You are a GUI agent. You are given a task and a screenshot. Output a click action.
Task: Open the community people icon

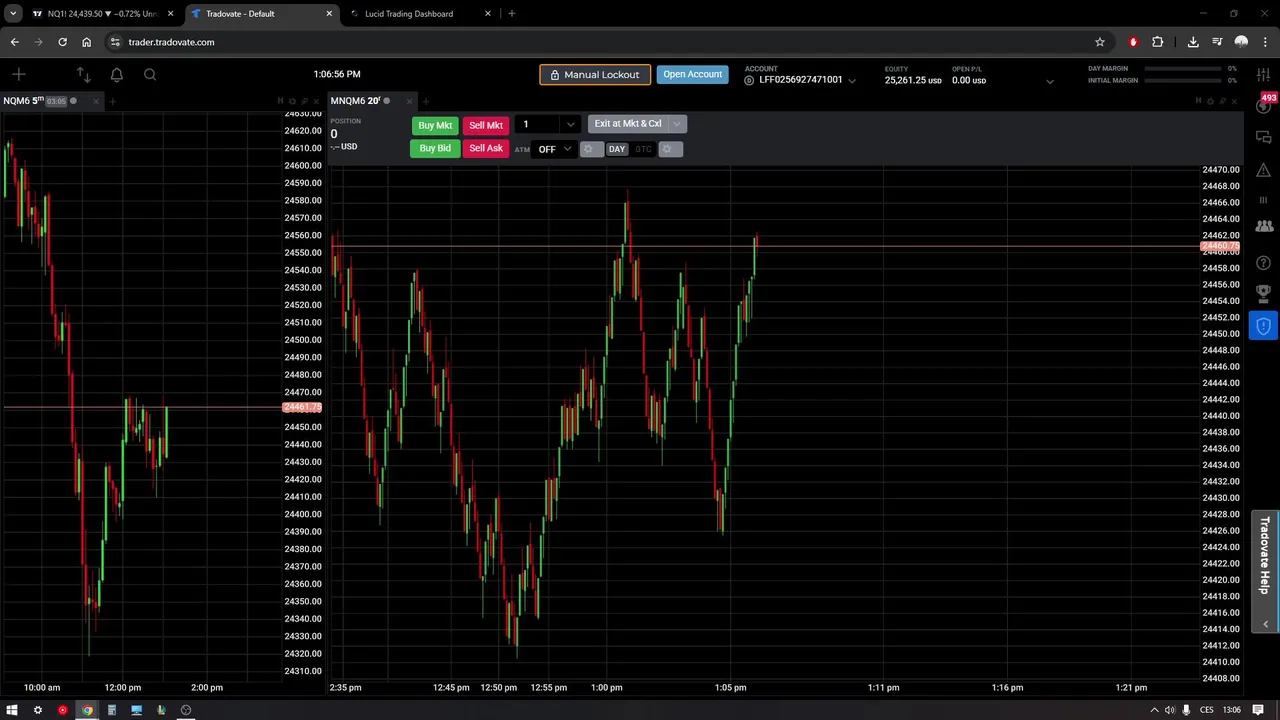pyautogui.click(x=1263, y=227)
